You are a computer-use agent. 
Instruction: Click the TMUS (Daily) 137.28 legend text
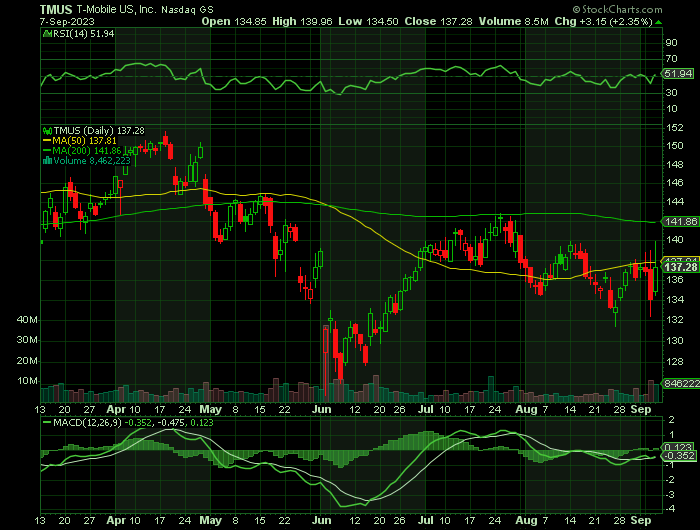tap(99, 131)
